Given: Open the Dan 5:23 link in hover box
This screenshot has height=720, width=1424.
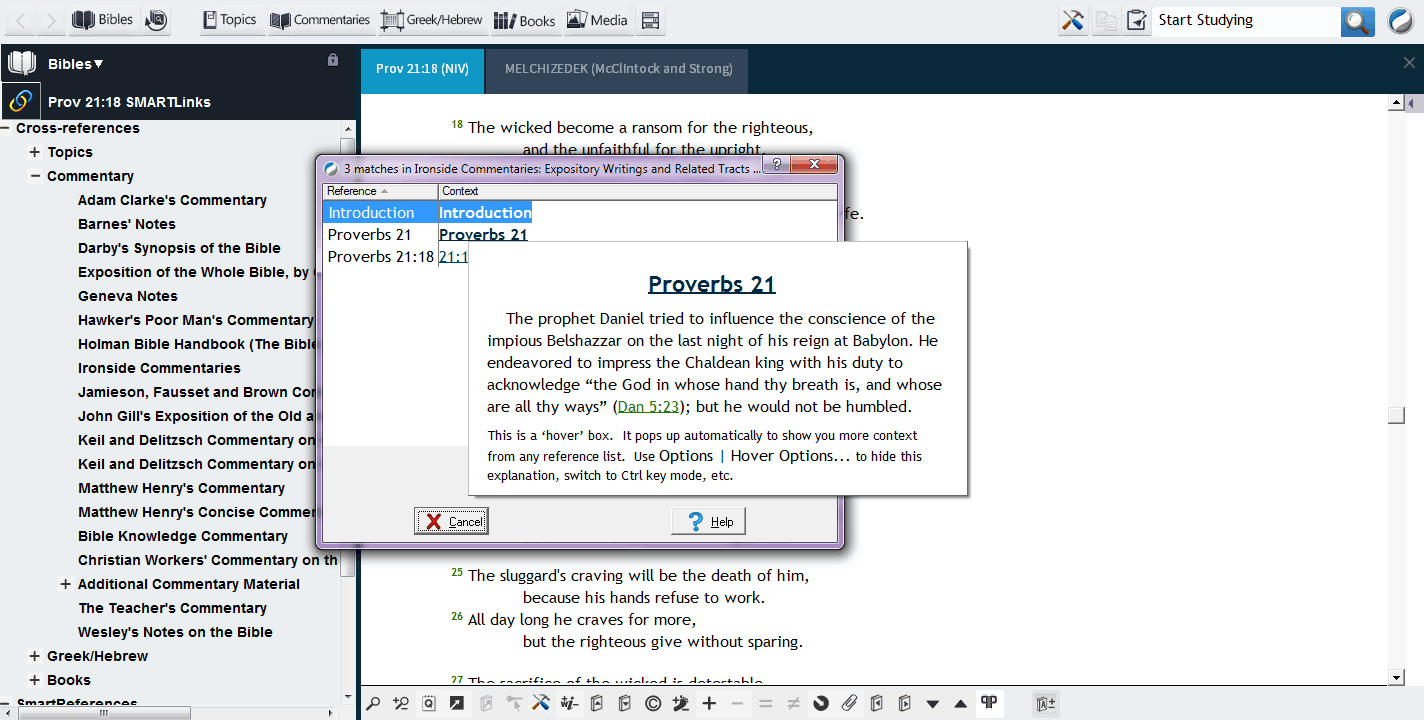Looking at the screenshot, I should pos(647,407).
